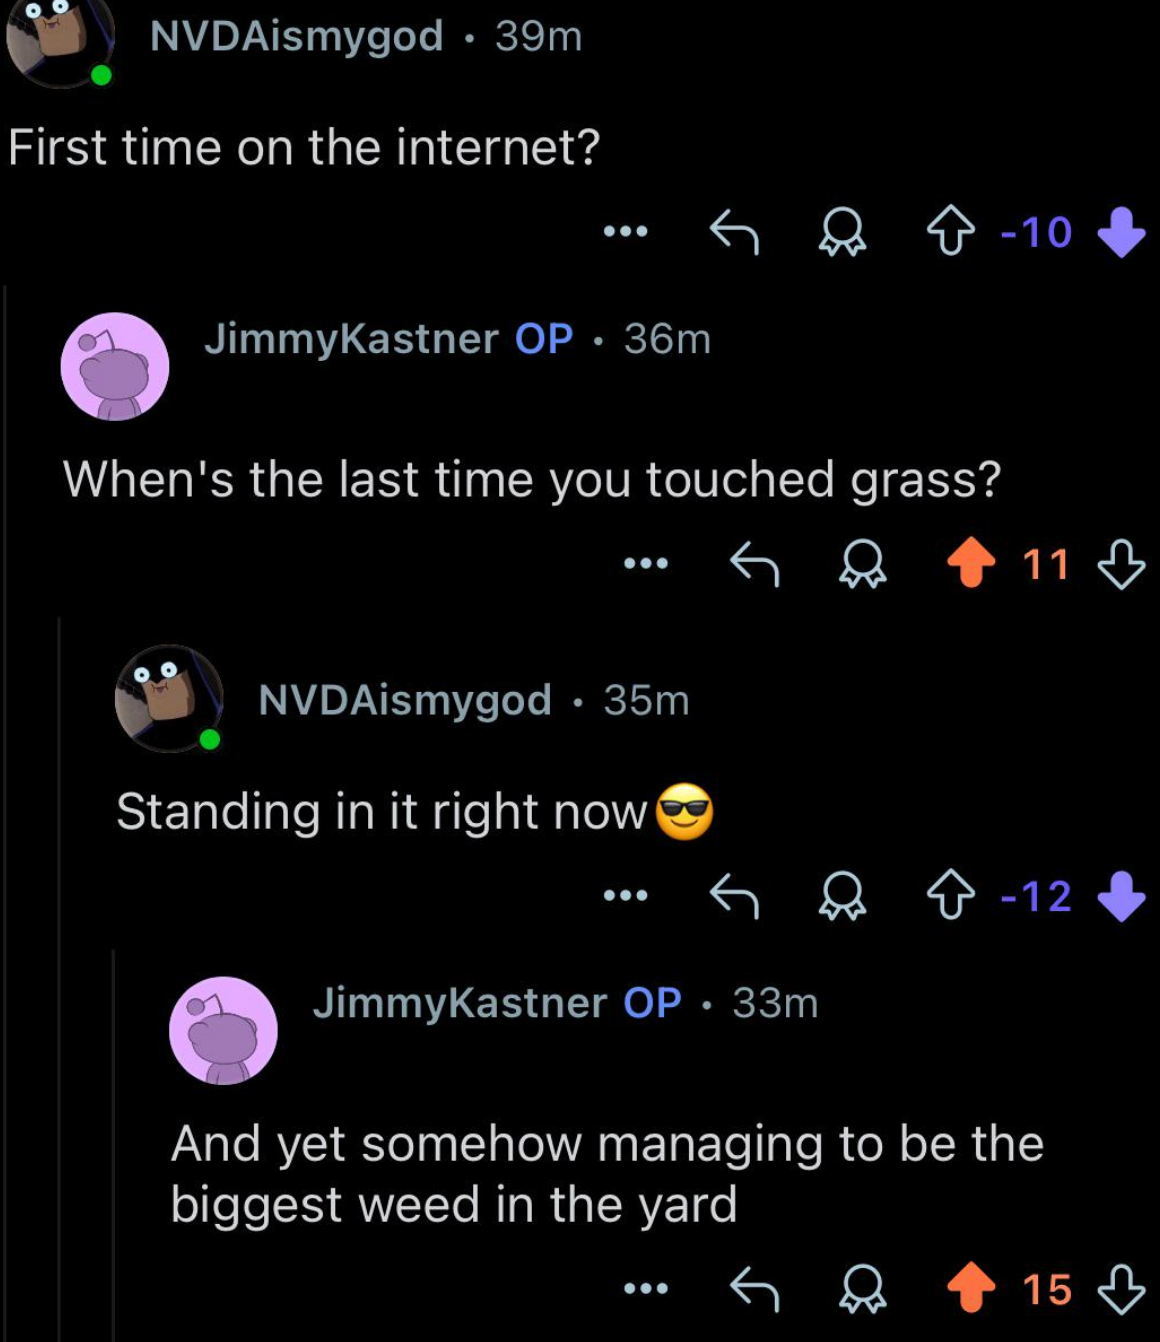Viewport: 1160px width, 1342px height.
Task: Open NVDAismygod profile from the 39m comment
Action: coord(296,36)
